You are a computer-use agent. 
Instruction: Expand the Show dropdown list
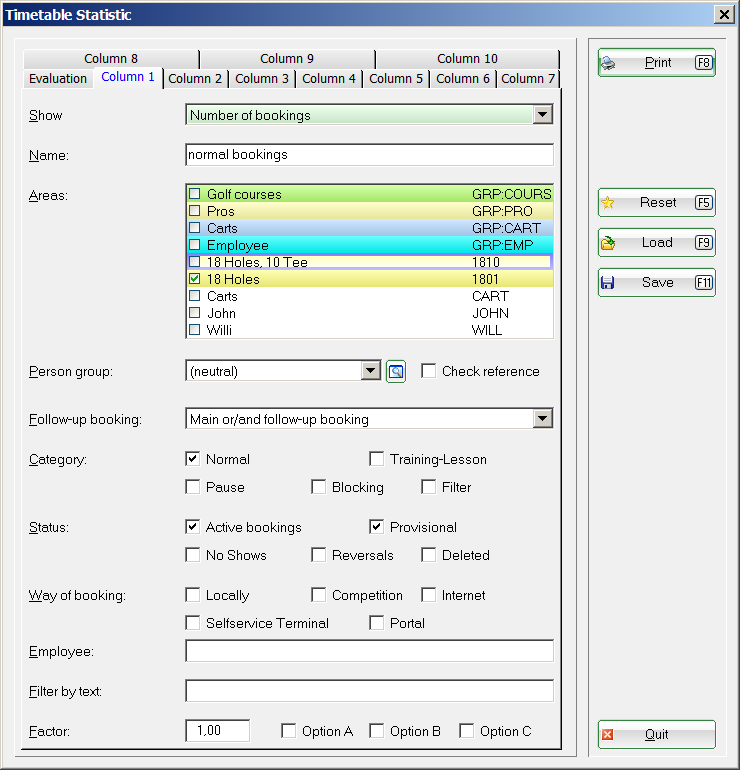(x=542, y=115)
